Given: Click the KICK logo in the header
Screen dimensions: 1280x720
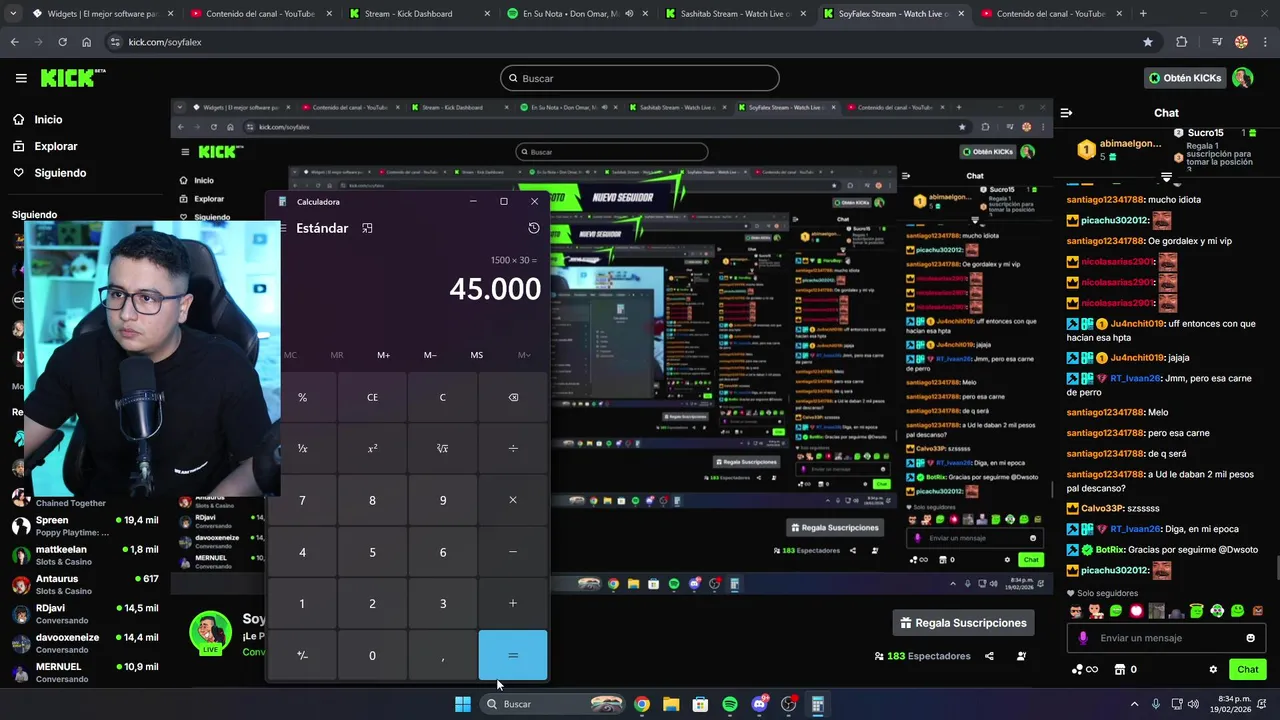Looking at the screenshot, I should pos(72,78).
